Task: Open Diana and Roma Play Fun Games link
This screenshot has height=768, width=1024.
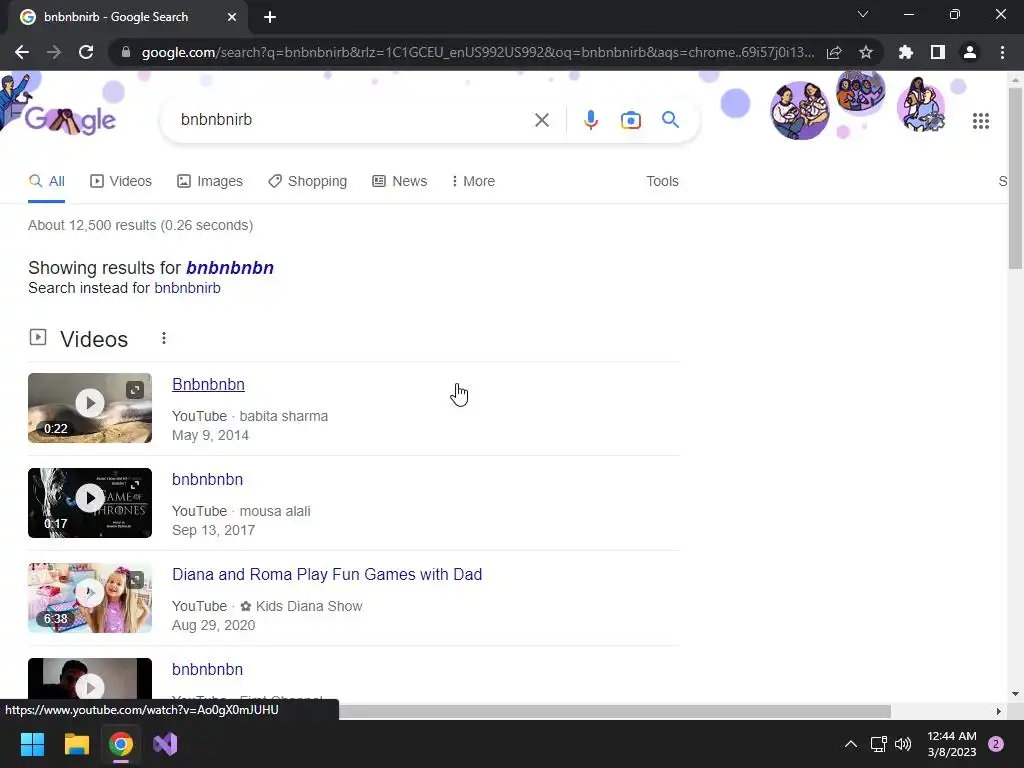Action: 327,574
